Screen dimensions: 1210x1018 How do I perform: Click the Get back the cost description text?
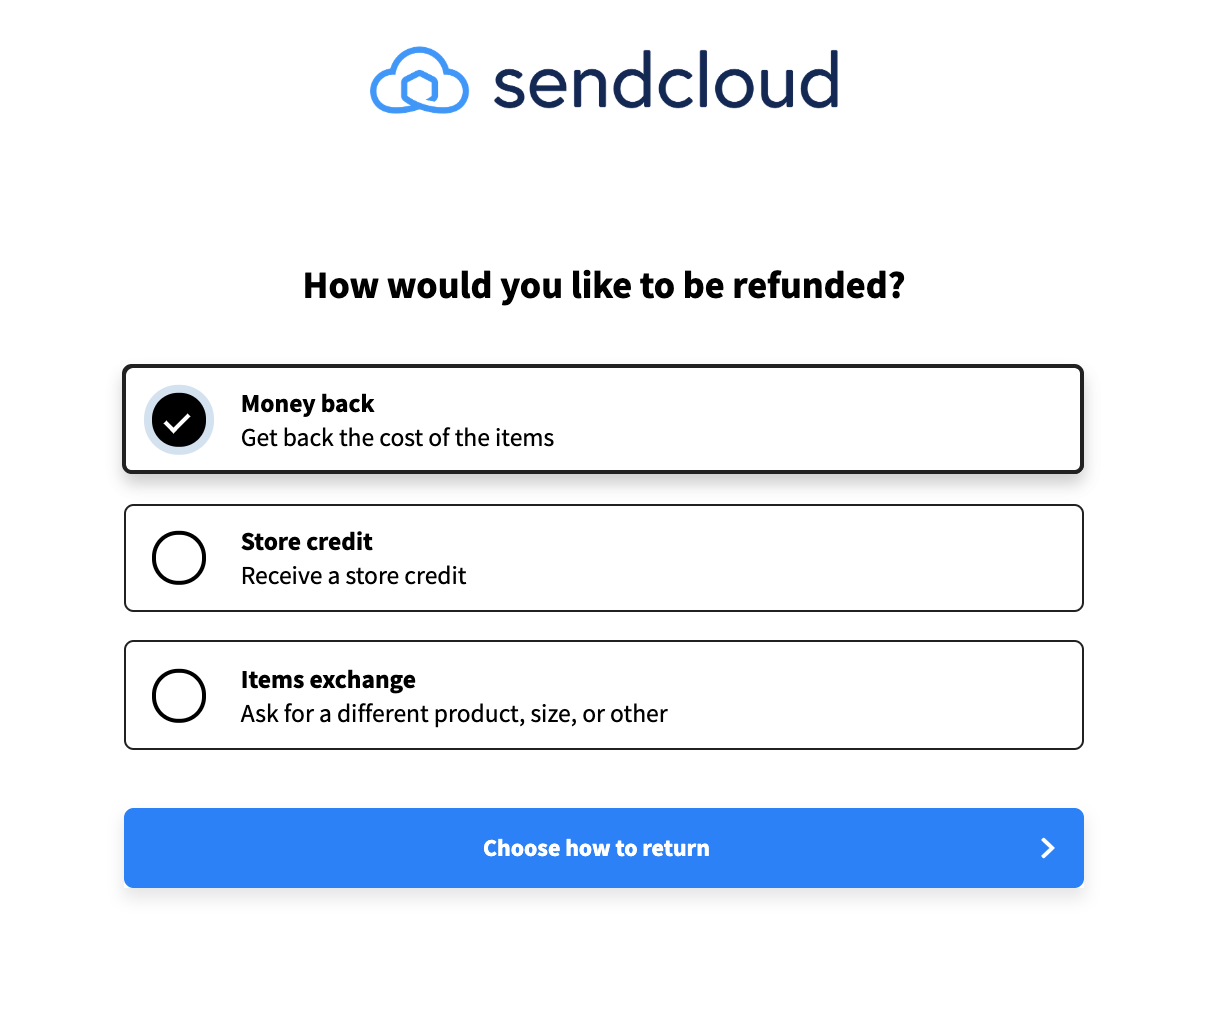[397, 437]
